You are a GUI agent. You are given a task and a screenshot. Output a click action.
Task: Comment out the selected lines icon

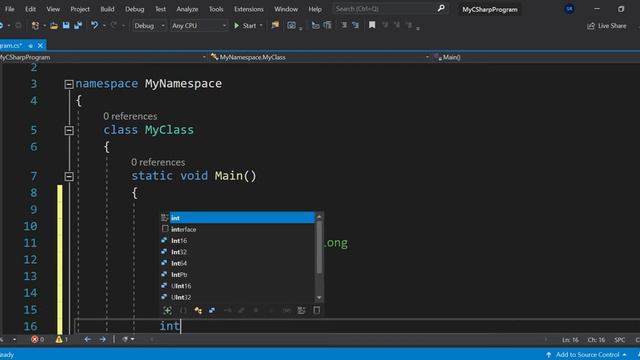coord(315,26)
